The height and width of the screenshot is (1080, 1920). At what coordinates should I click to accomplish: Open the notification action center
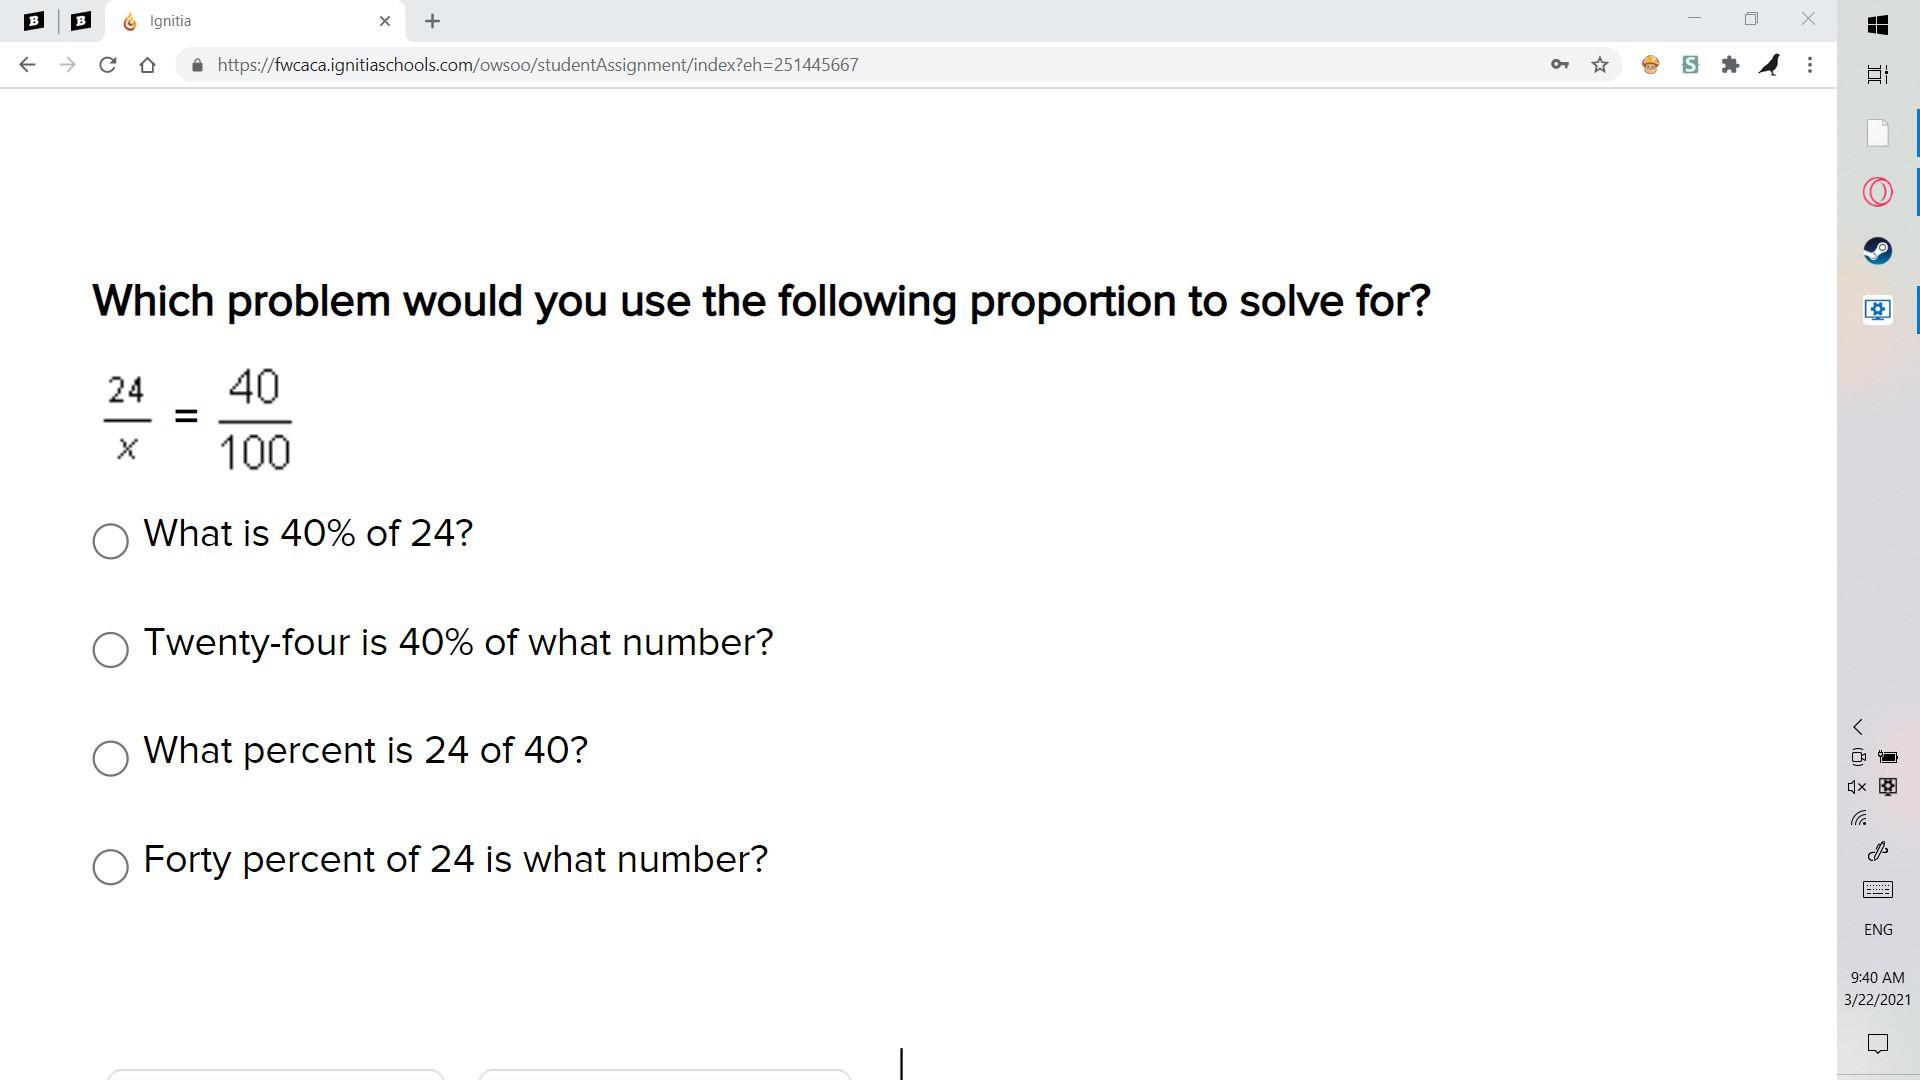click(x=1877, y=1044)
